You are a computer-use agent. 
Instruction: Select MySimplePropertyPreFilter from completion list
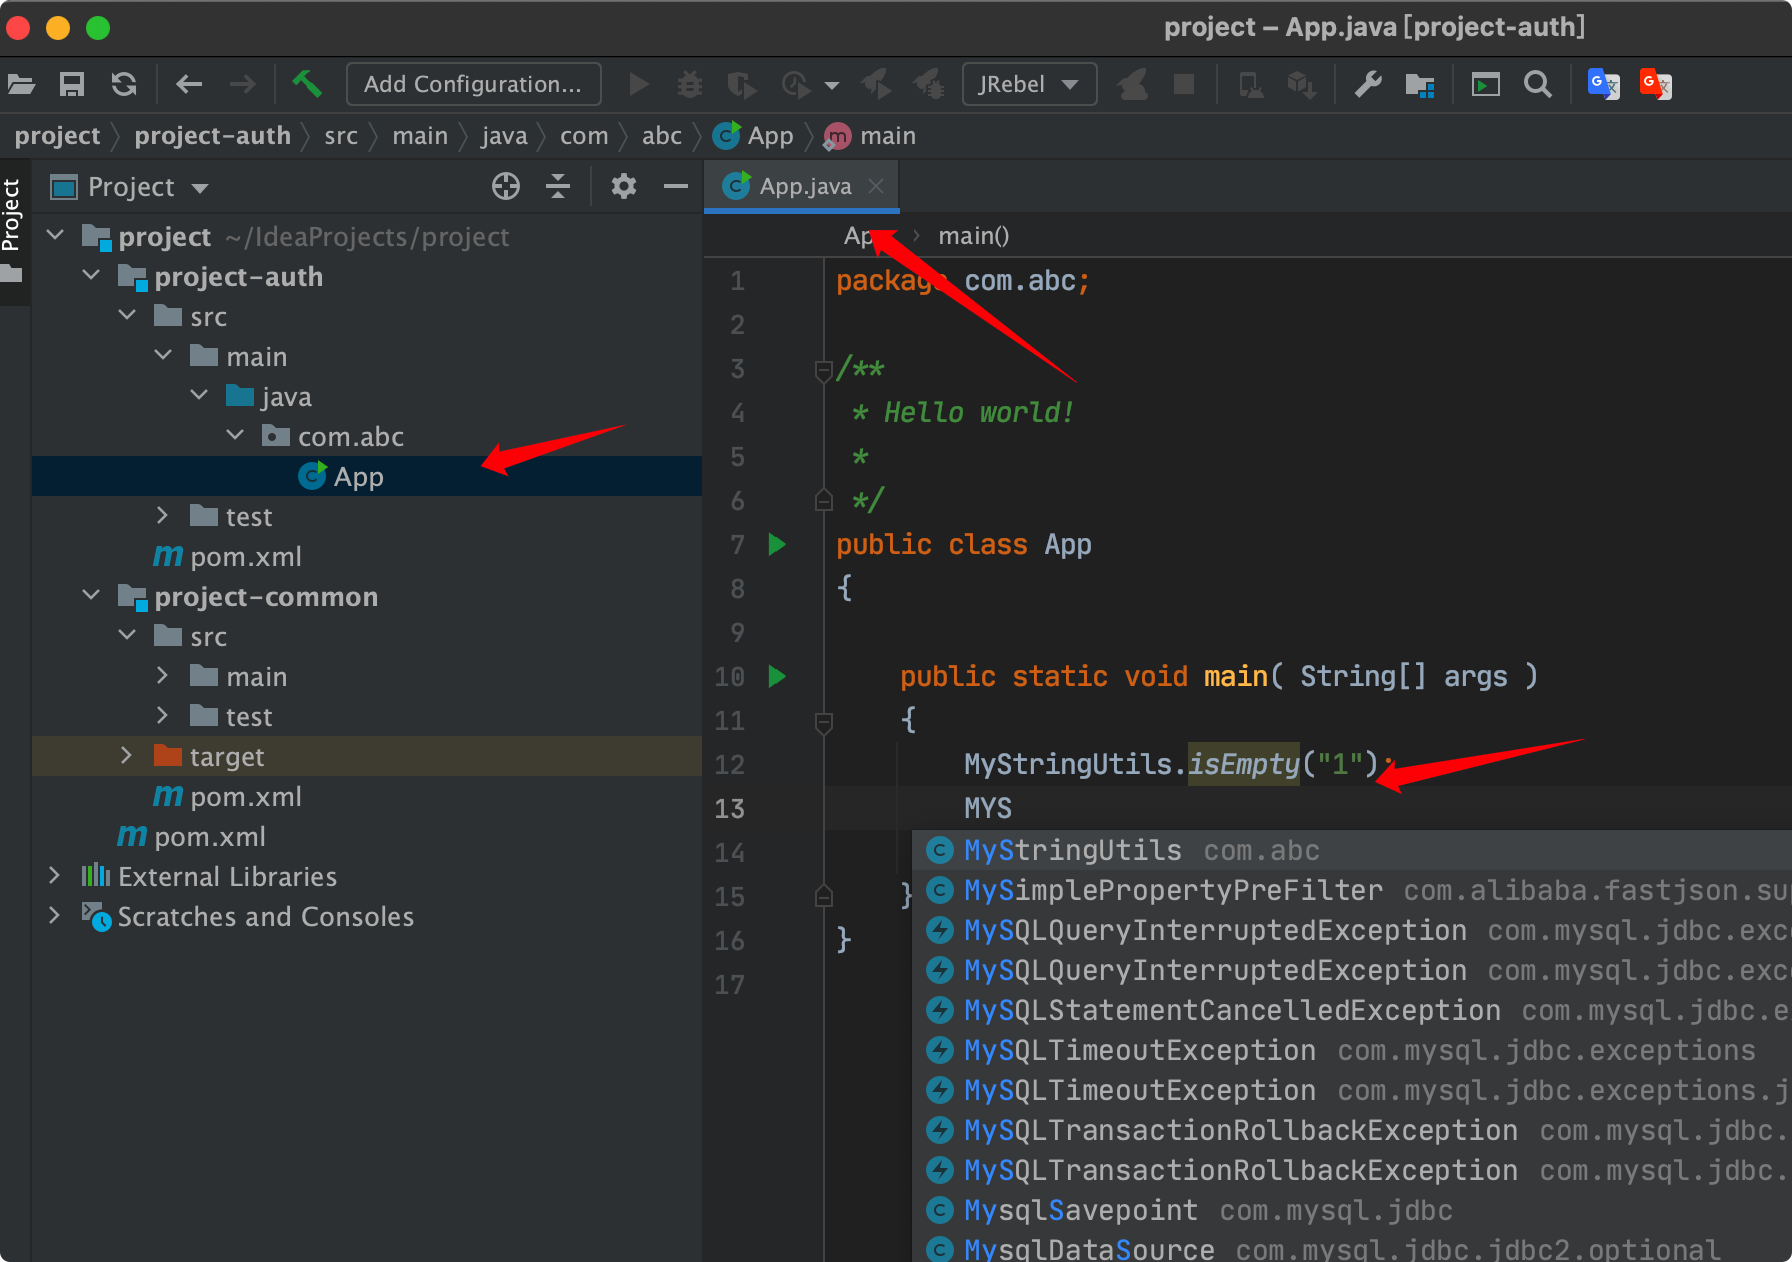tap(1172, 890)
